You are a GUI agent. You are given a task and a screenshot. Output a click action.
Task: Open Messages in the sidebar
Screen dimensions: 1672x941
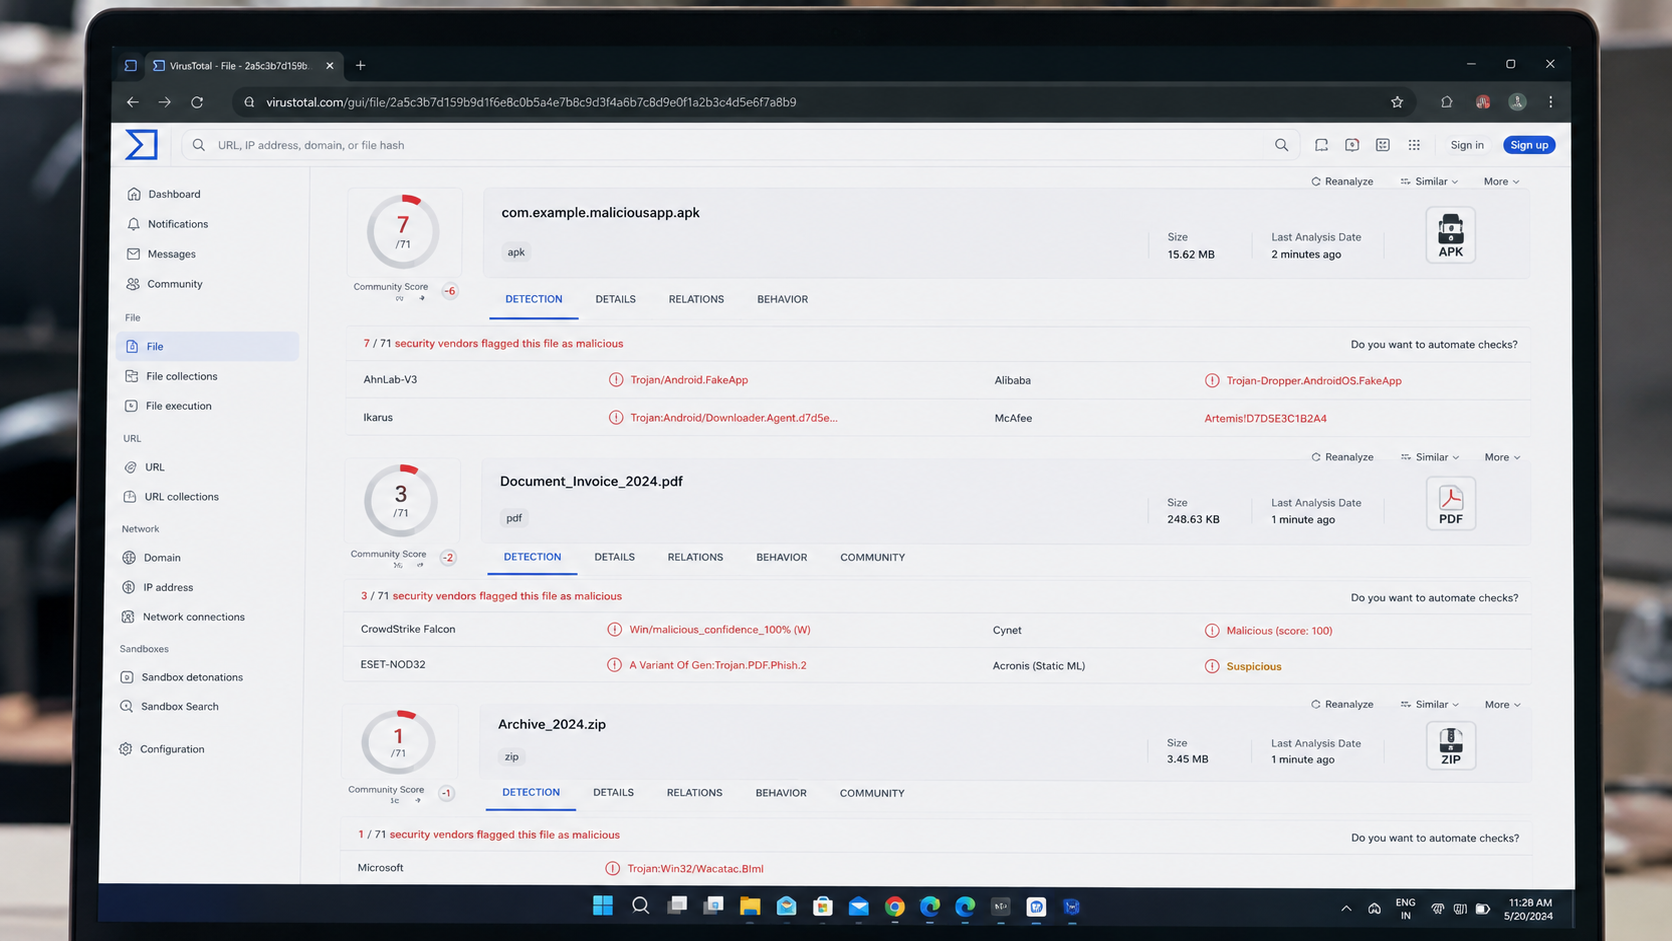pyautogui.click(x=161, y=254)
